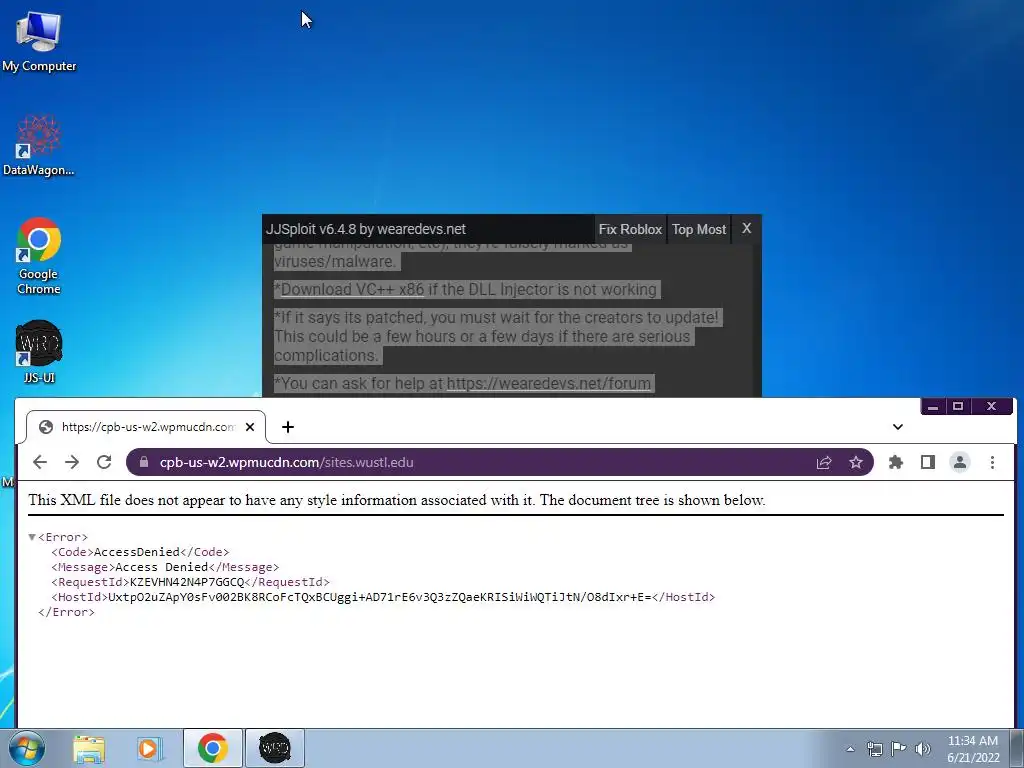Open the wearedevs.net/forum link in JJSploit
This screenshot has height=768, width=1024.
(x=549, y=383)
